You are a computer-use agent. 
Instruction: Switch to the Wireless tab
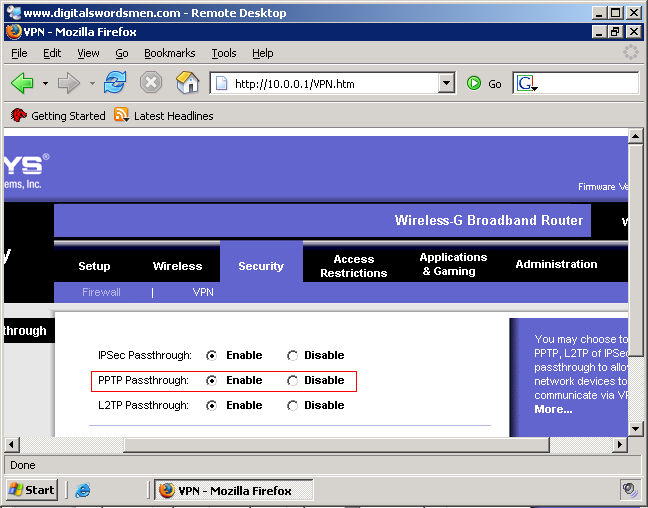pyautogui.click(x=177, y=266)
